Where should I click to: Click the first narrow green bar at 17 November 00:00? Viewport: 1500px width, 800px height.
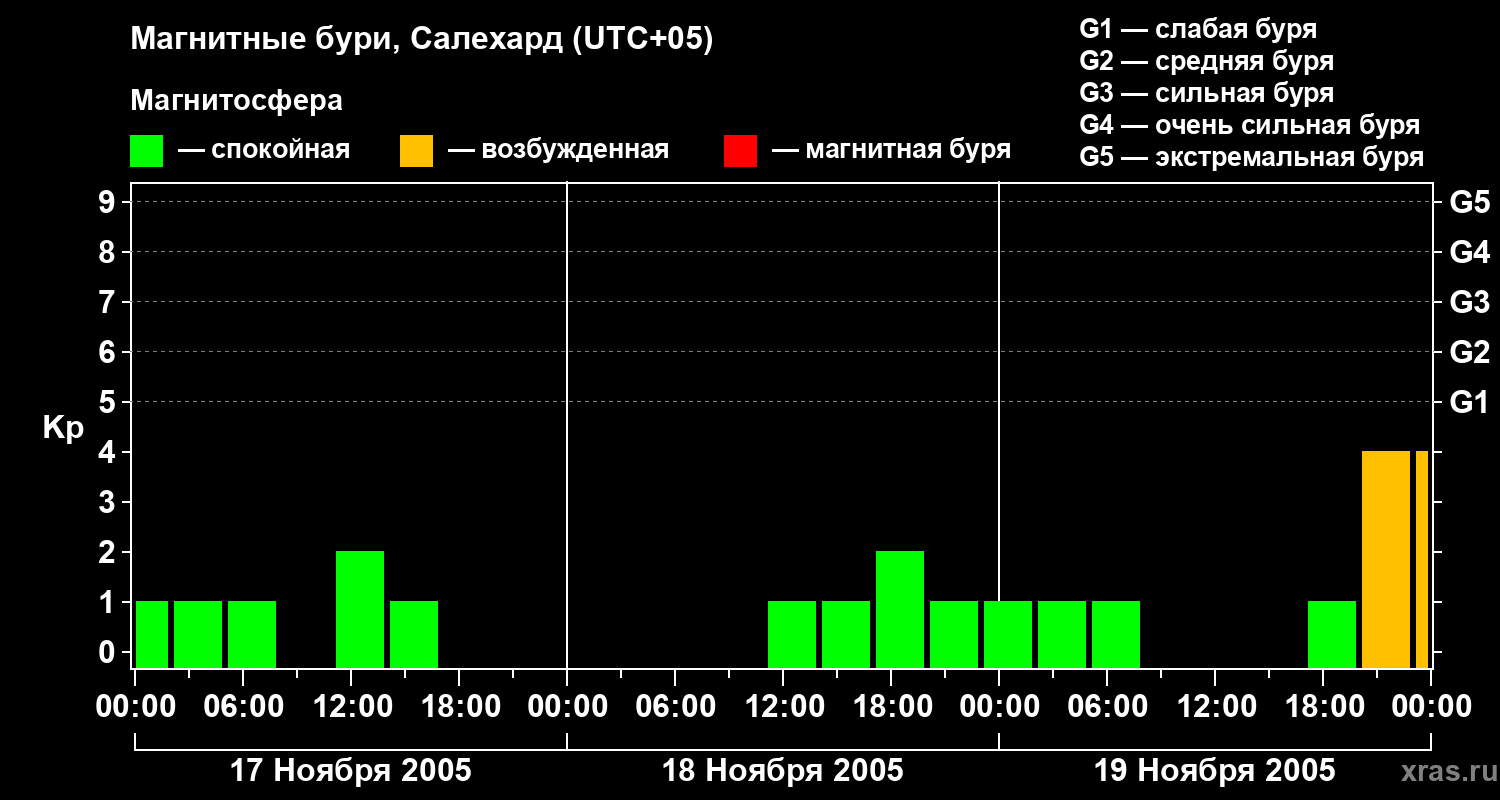tap(152, 634)
